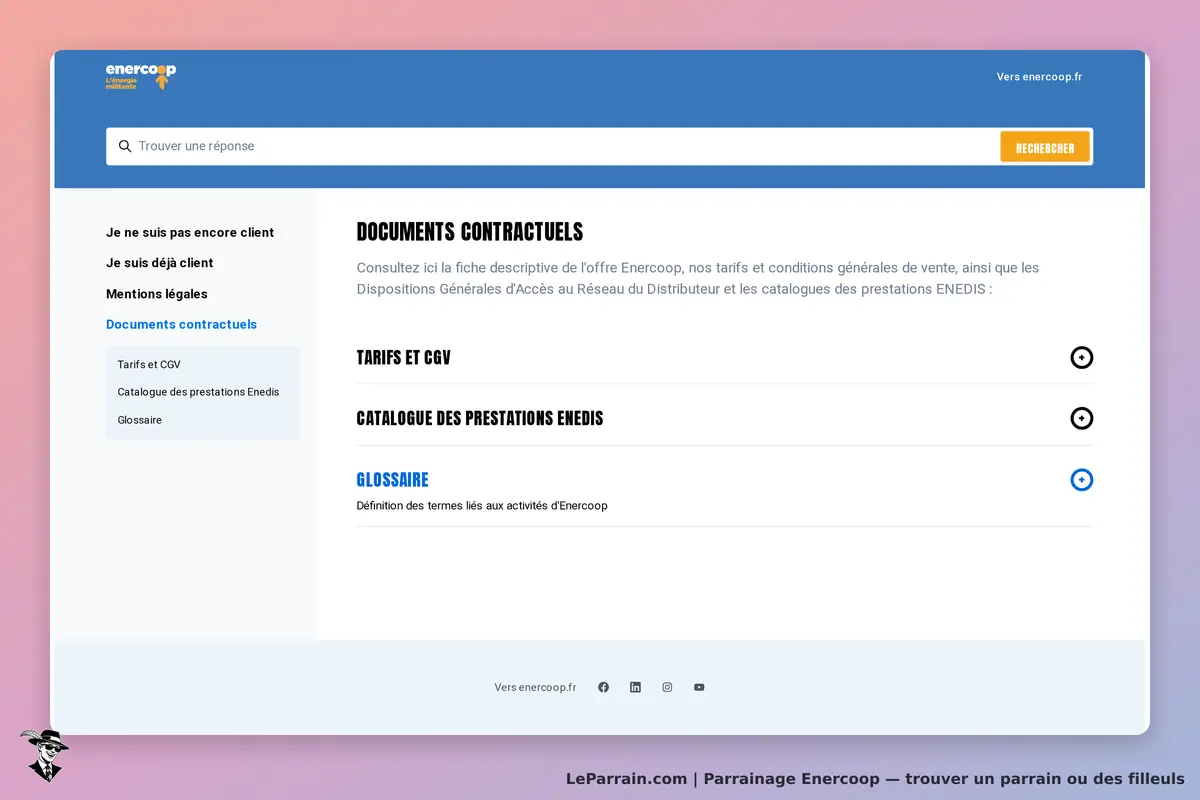This screenshot has width=1200, height=800.
Task: Open the Facebook footer icon
Action: point(603,687)
